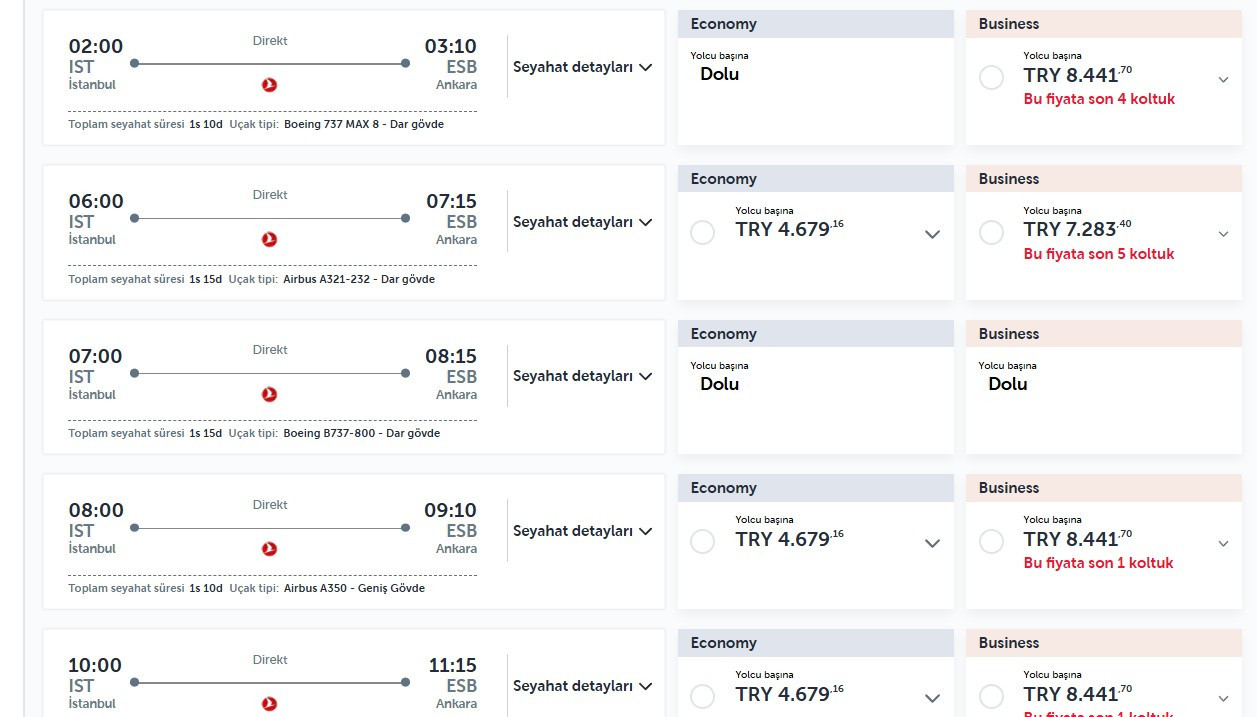Click Turkish Airlines logo on 06:00 flight

(x=269, y=240)
